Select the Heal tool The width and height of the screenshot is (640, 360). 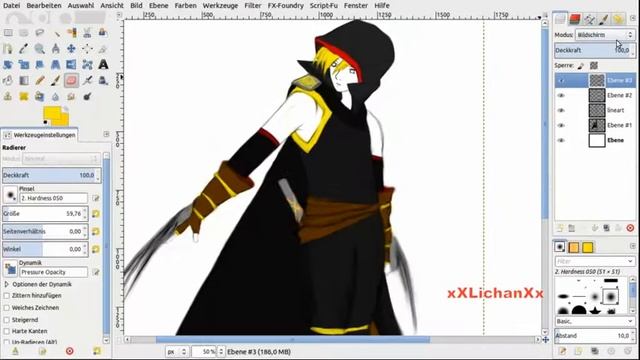24,96
